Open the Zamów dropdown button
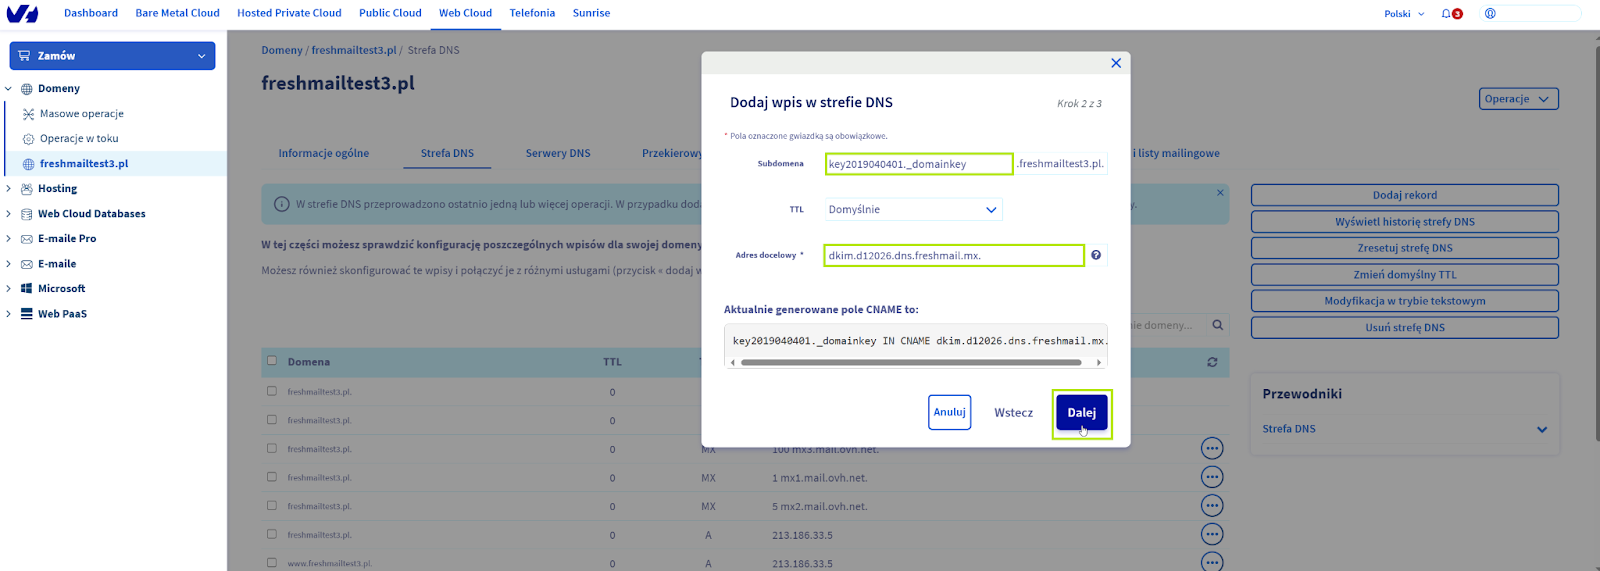This screenshot has width=1600, height=571. pos(112,56)
